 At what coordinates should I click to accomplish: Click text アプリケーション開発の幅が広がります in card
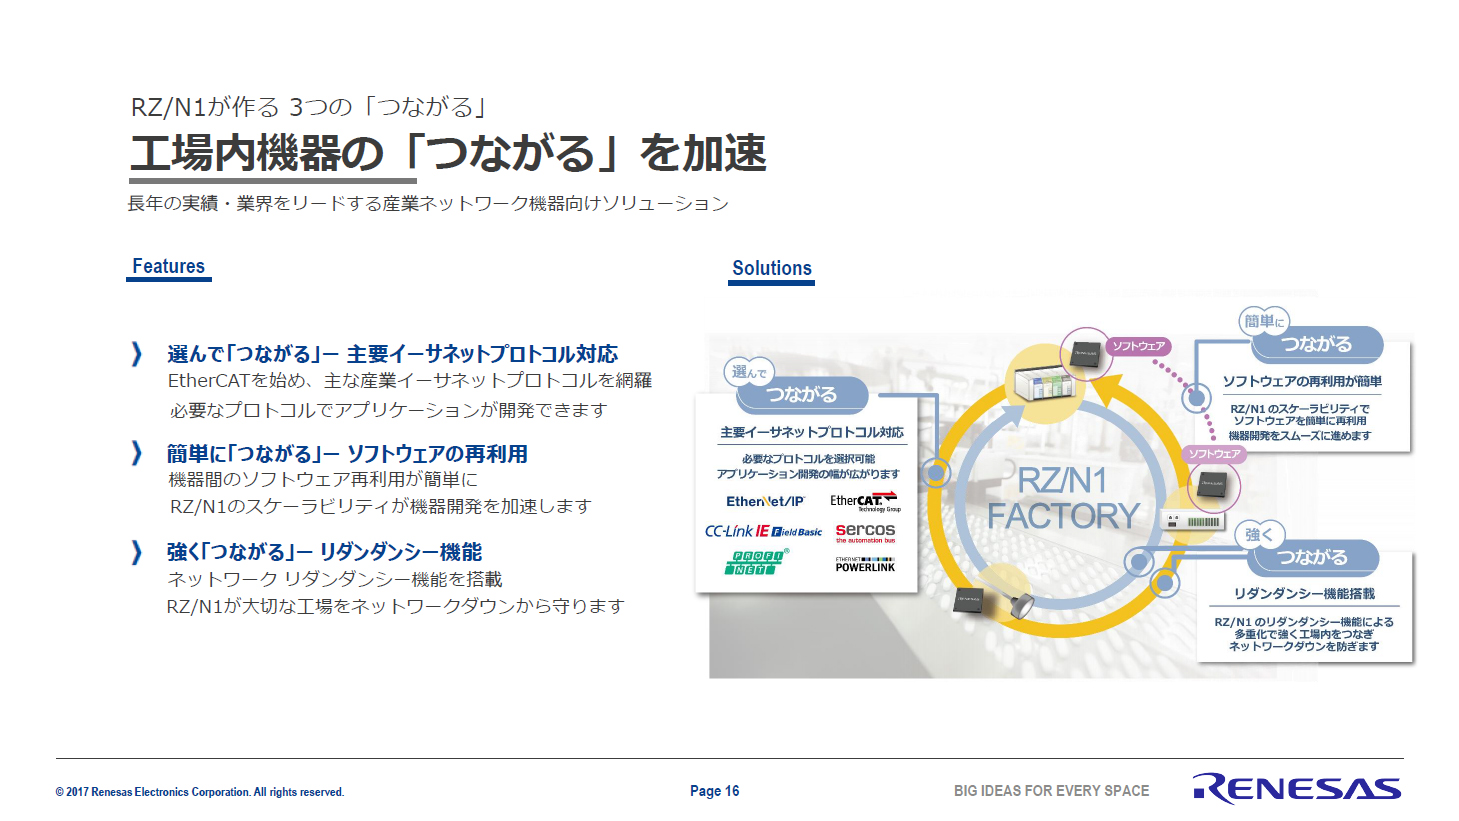[808, 474]
